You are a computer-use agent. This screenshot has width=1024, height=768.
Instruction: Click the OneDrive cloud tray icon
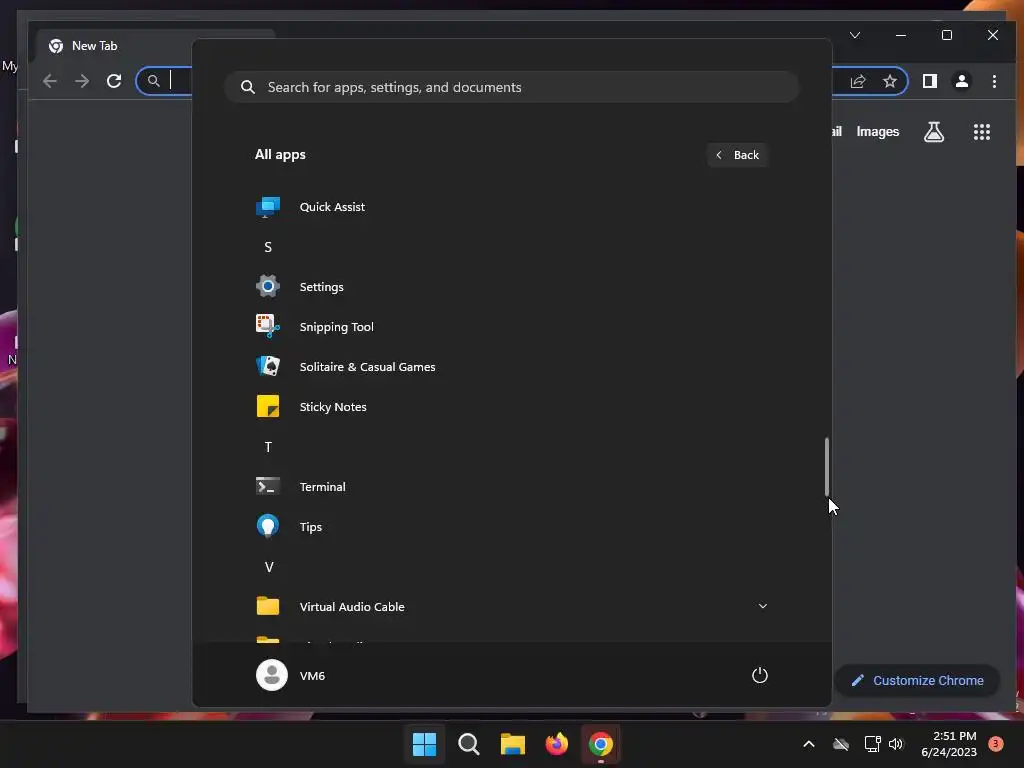pos(841,744)
